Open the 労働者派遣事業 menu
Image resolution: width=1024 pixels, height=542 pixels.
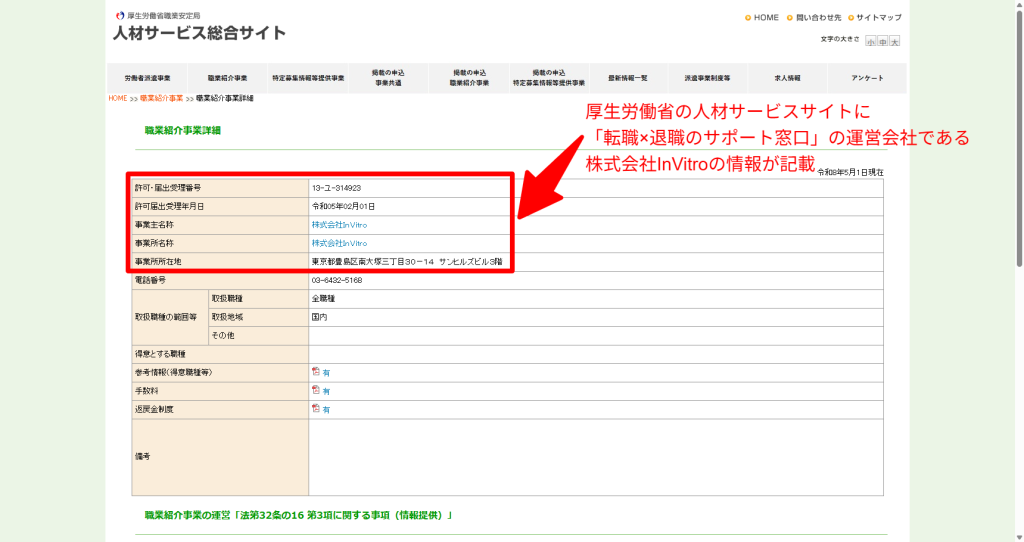click(x=148, y=78)
